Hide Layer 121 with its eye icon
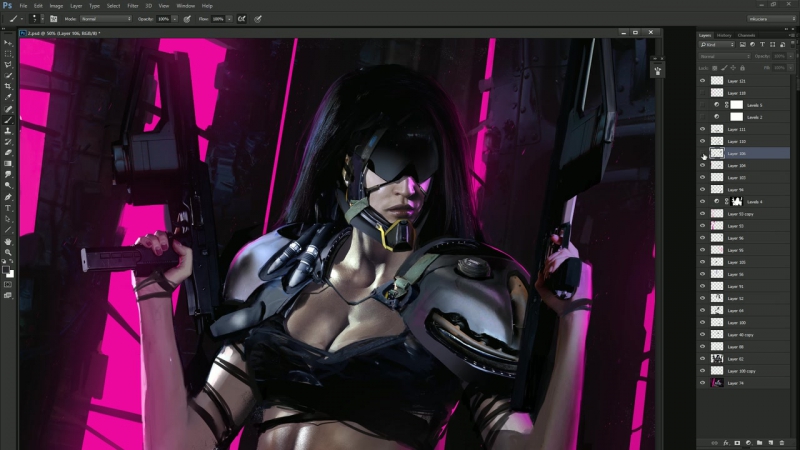This screenshot has width=800, height=450. 703,81
